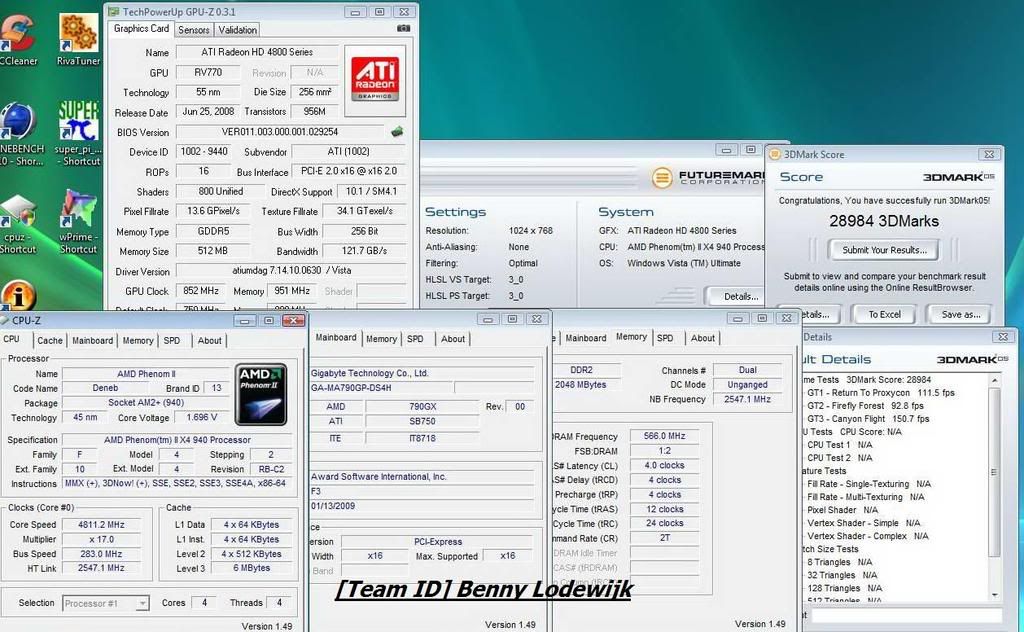Open About tab in left CPU-Z window
This screenshot has height=632, width=1024.
pyautogui.click(x=210, y=341)
